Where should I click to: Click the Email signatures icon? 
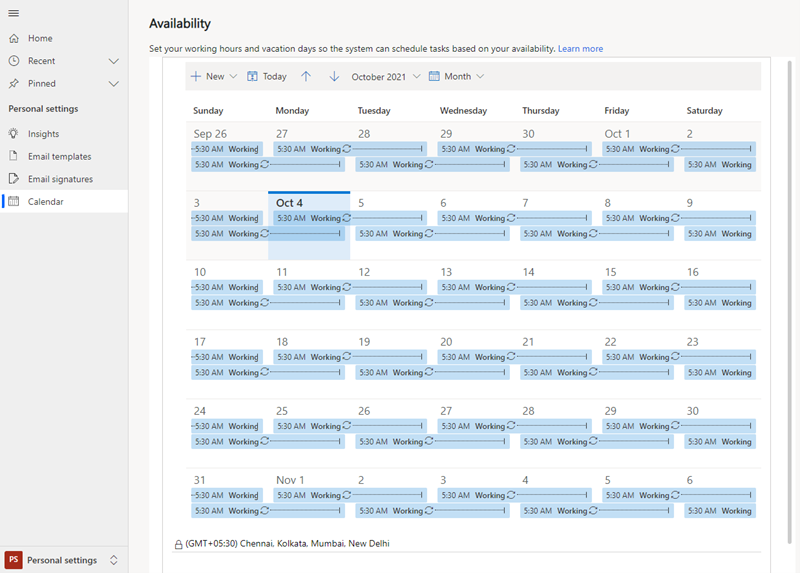click(14, 179)
